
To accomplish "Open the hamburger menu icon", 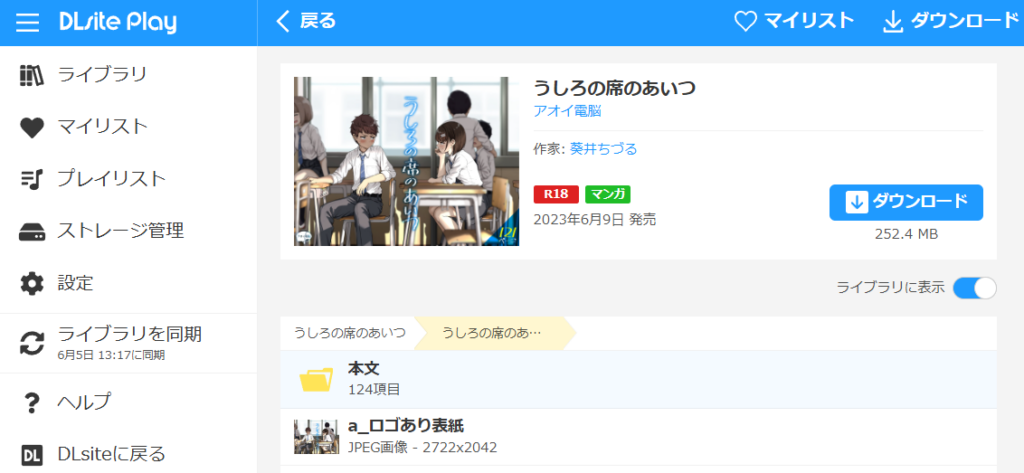I will [x=28, y=23].
